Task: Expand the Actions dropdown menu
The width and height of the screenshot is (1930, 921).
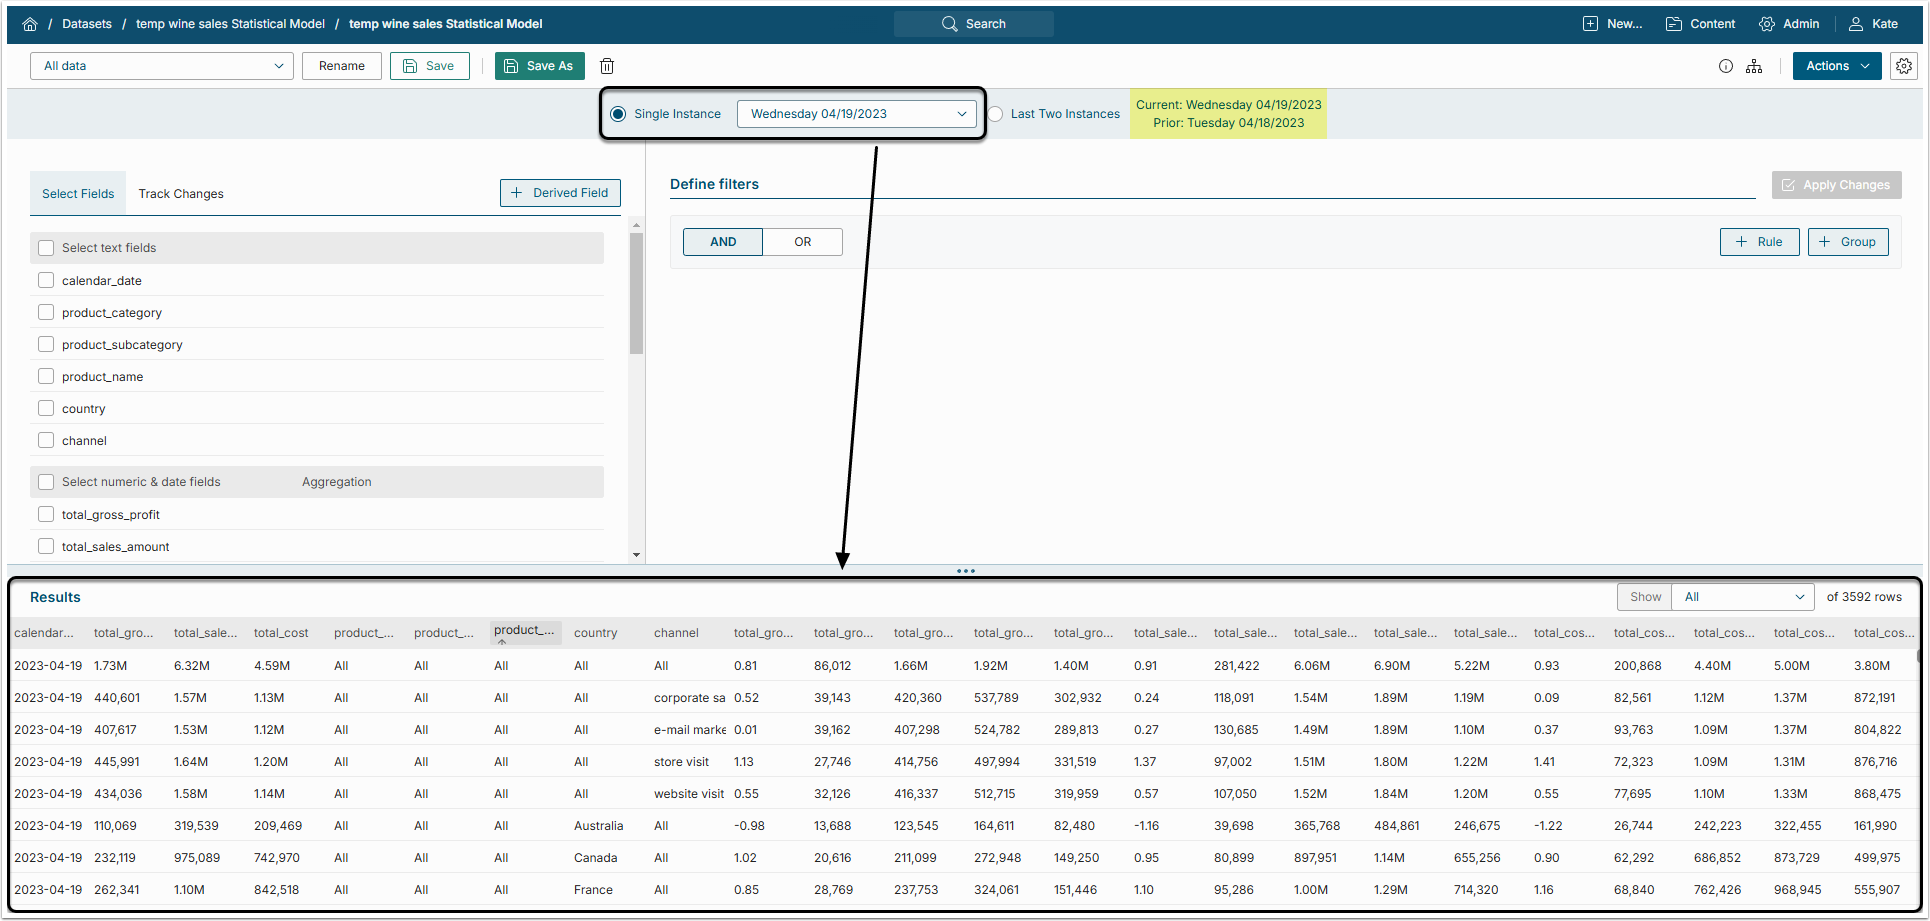Action: click(x=1836, y=66)
